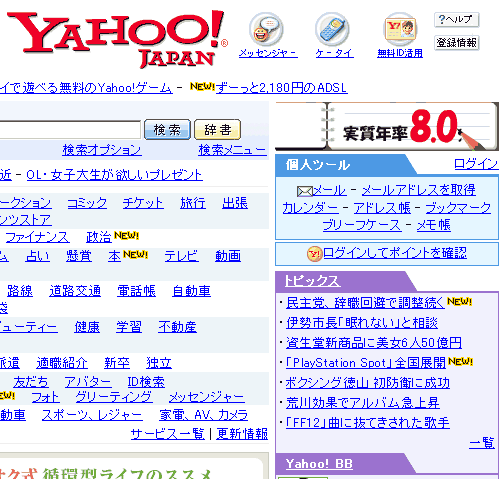Read 民主党、辞職回避で調整続く topic
Screen dimensions: 500x479
point(365,303)
